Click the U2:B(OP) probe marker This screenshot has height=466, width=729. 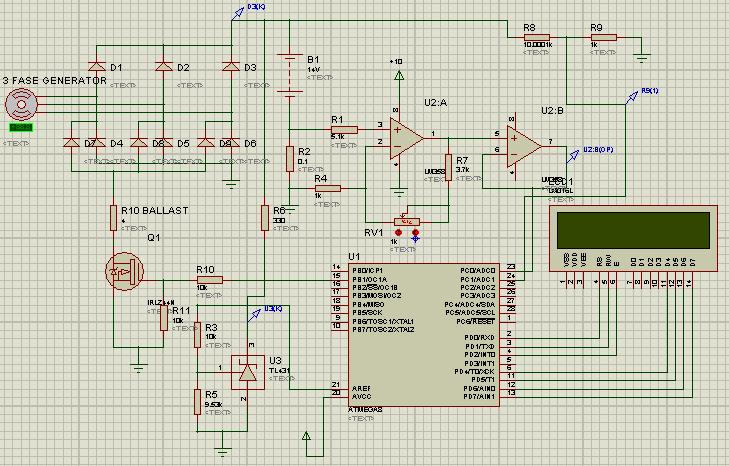pos(573,157)
